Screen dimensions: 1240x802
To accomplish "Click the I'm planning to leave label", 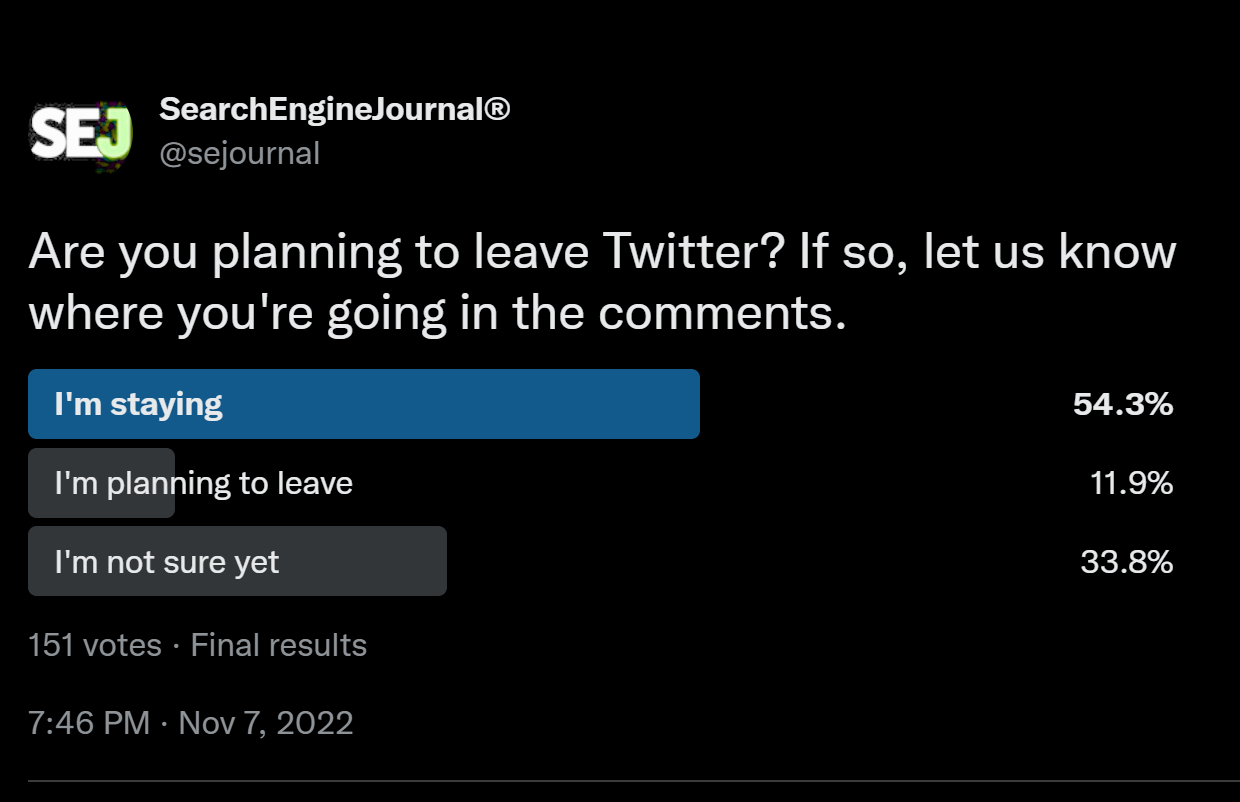I will tap(204, 483).
